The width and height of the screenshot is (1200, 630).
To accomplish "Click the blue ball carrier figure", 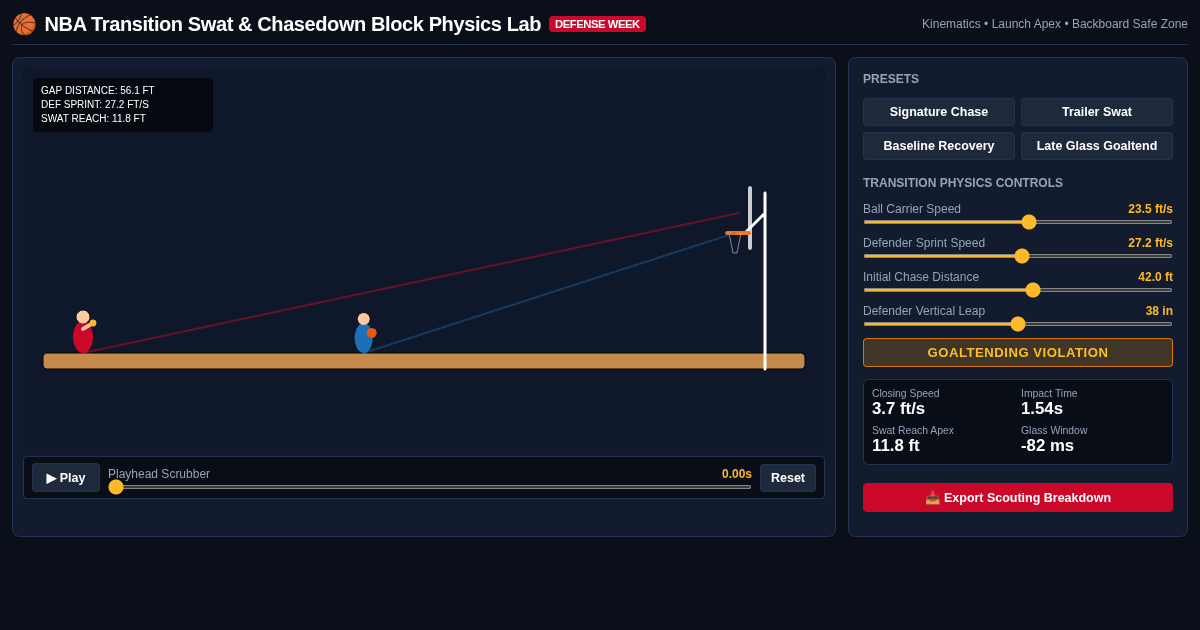I will pyautogui.click(x=364, y=333).
